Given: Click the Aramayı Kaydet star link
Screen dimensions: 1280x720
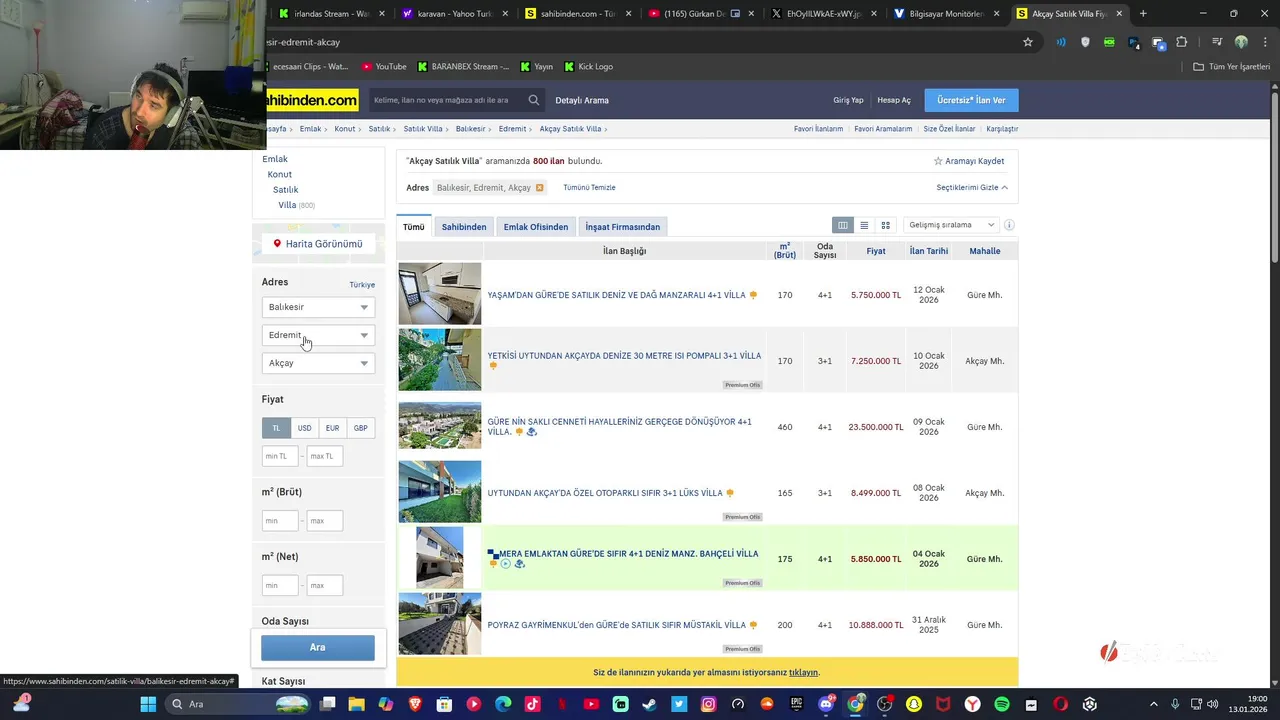Looking at the screenshot, I should pos(969,161).
